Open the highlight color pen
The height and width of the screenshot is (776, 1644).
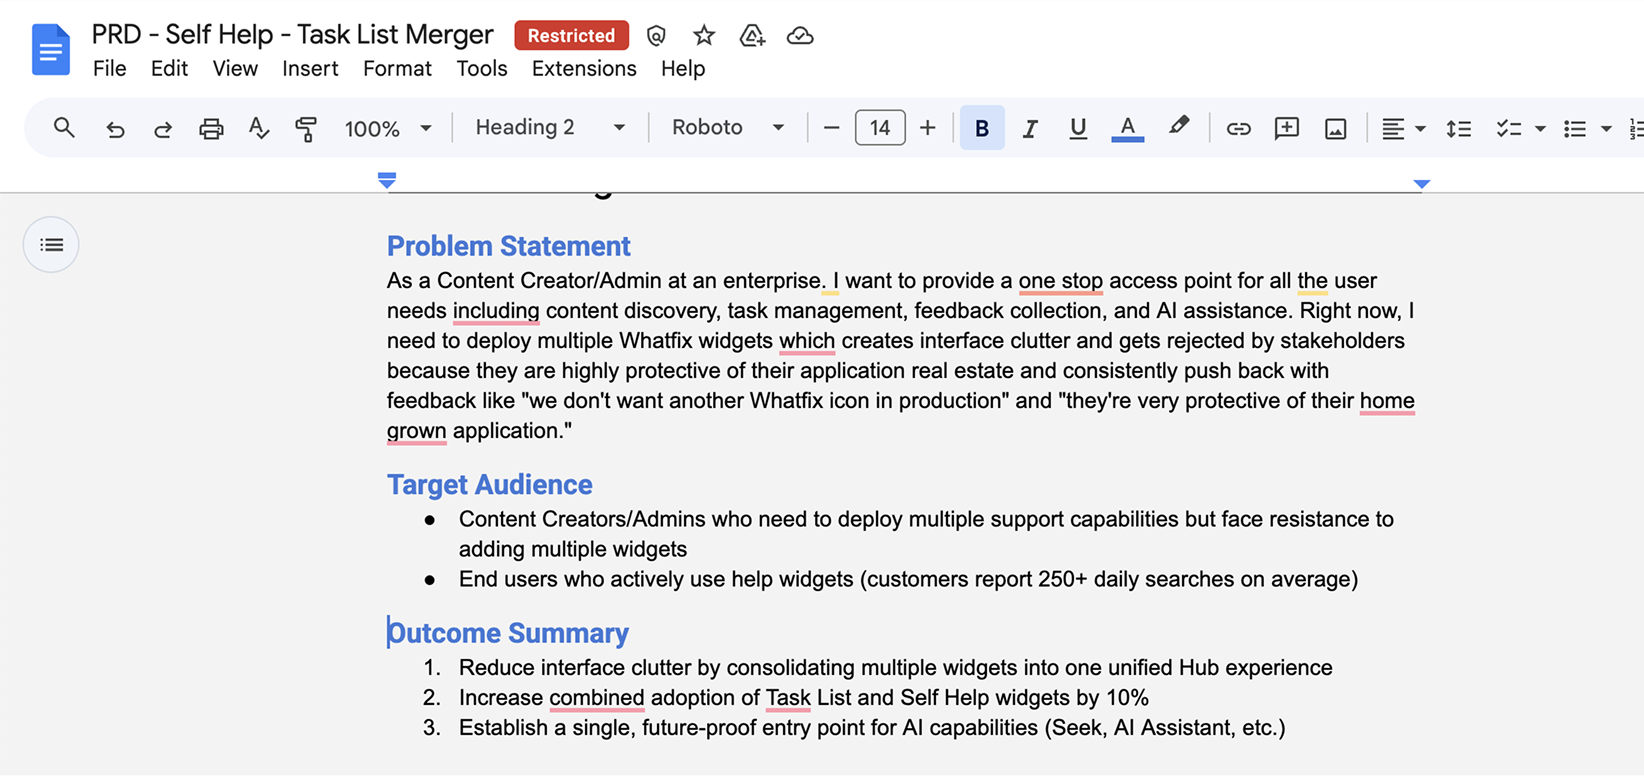(1179, 127)
